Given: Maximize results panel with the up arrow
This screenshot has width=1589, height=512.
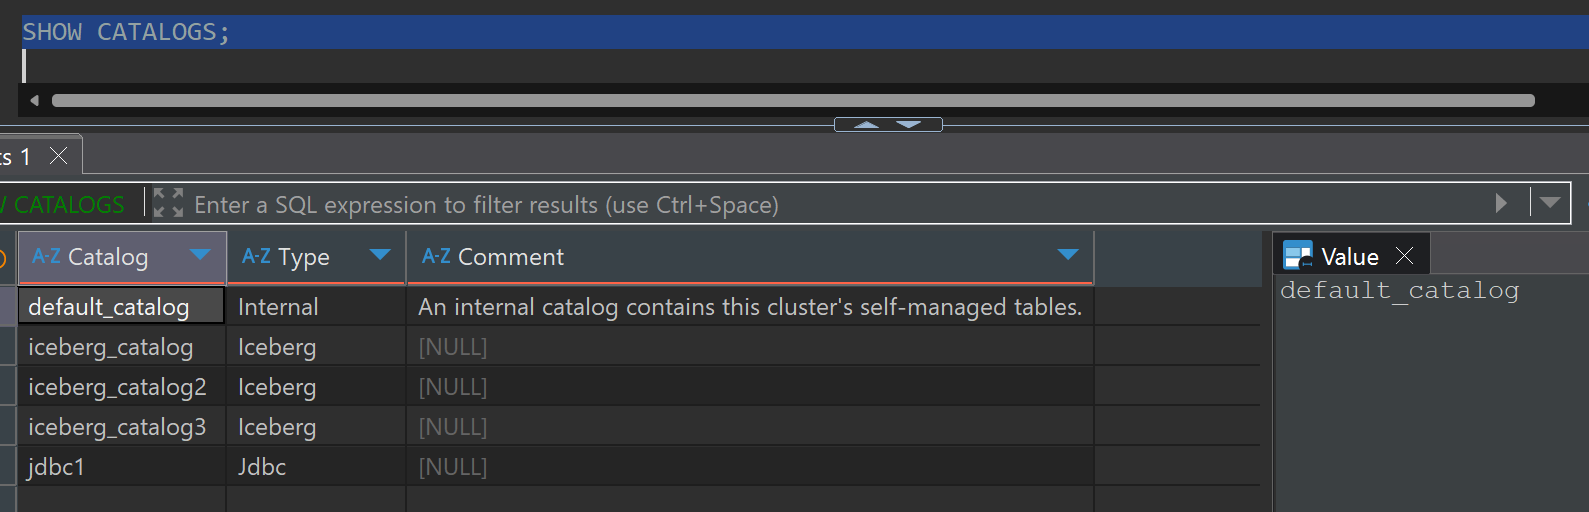Looking at the screenshot, I should tap(866, 125).
